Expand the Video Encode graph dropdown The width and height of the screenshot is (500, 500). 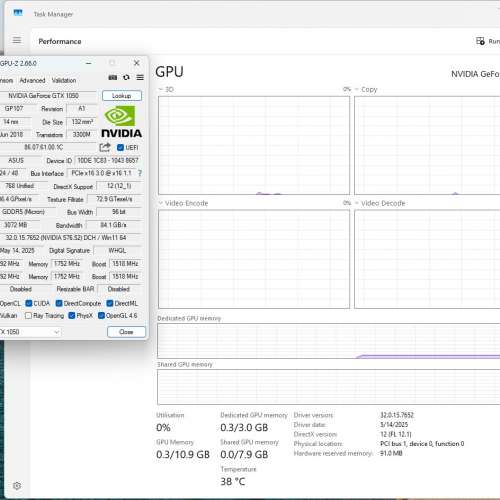[160, 203]
